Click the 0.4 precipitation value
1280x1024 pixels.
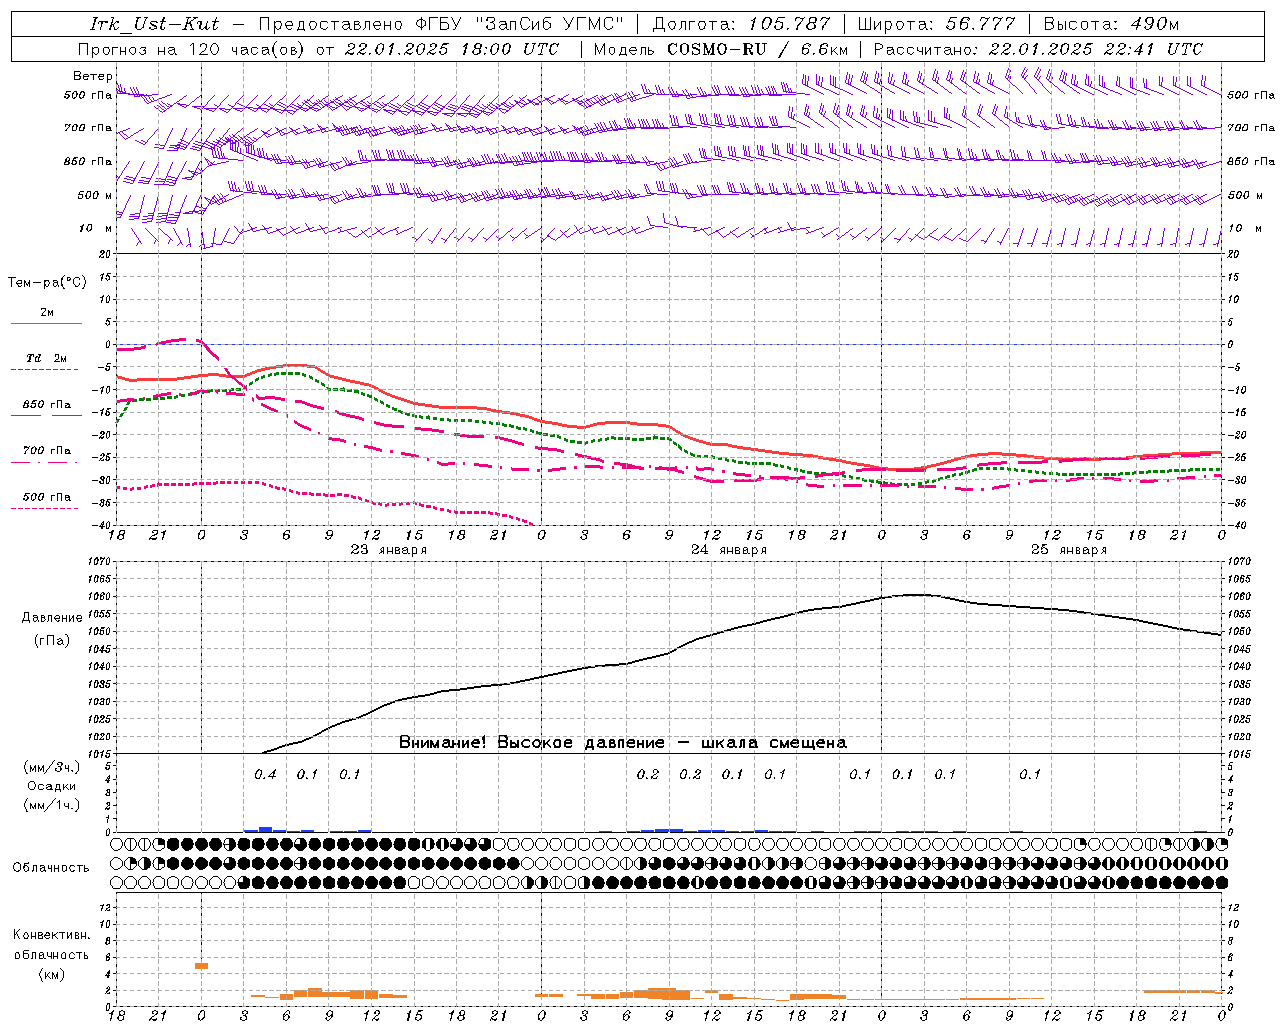tap(265, 774)
